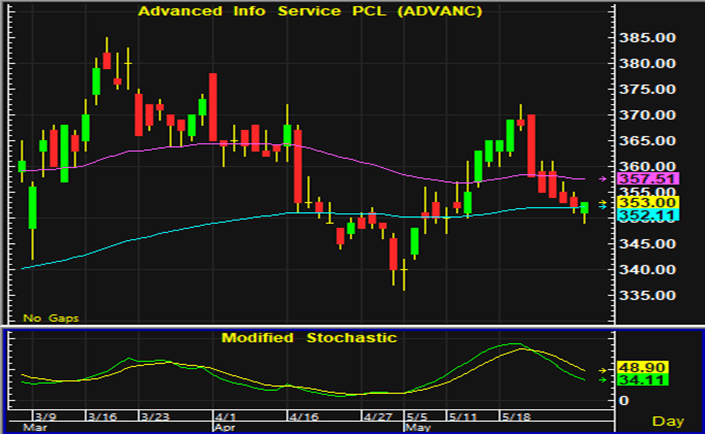Click the Apr month label
This screenshot has width=705, height=434.
(x=225, y=427)
